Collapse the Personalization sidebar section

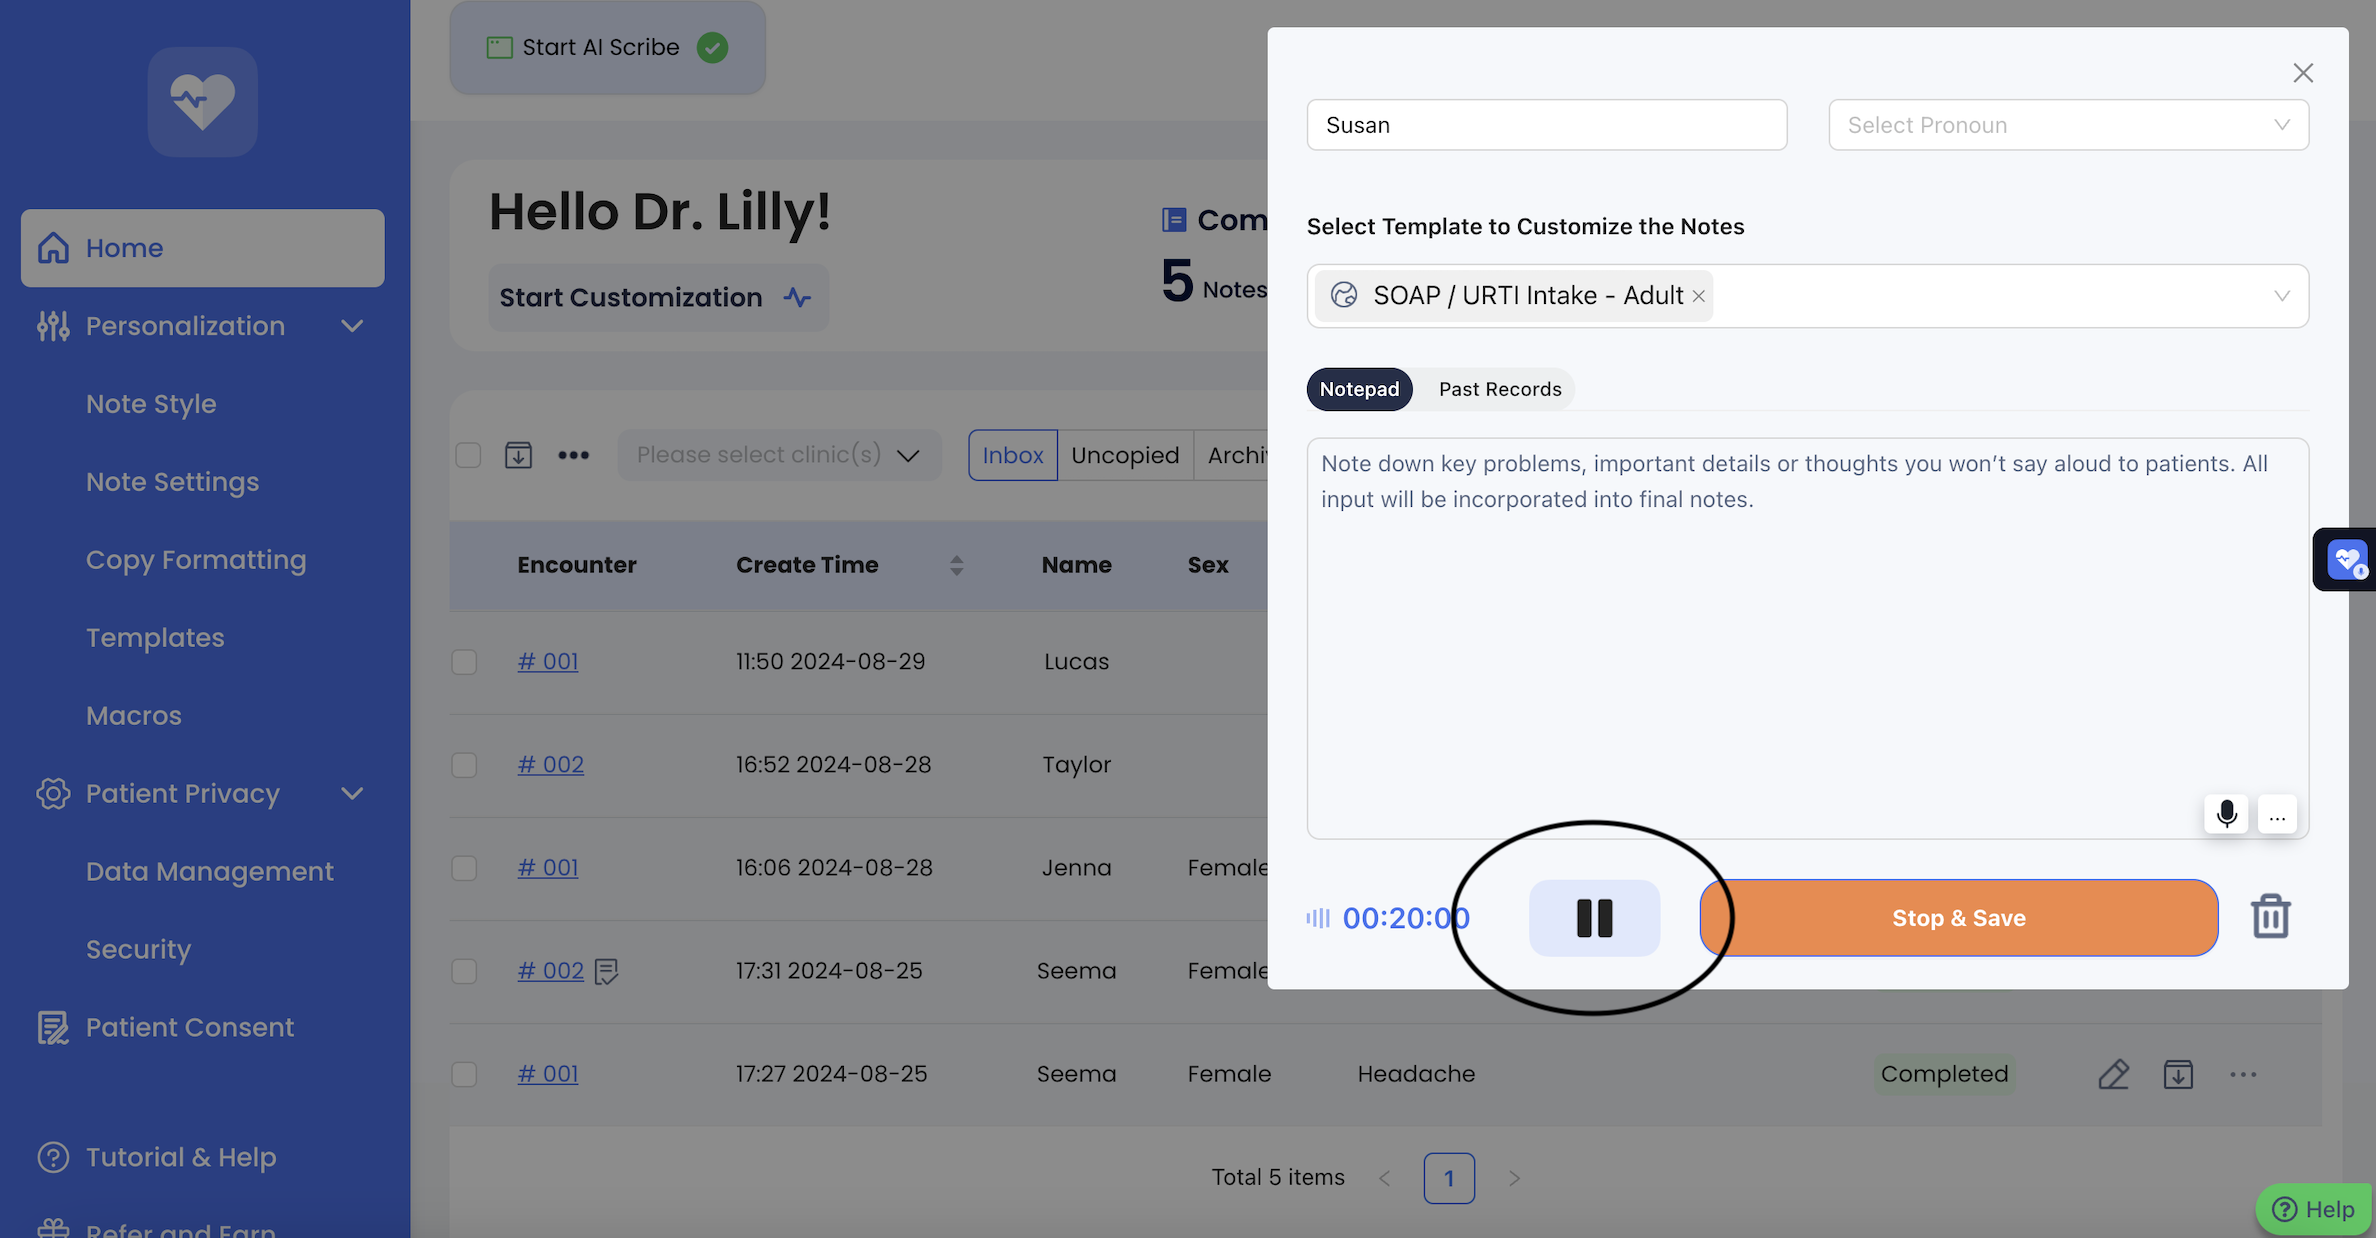click(352, 326)
